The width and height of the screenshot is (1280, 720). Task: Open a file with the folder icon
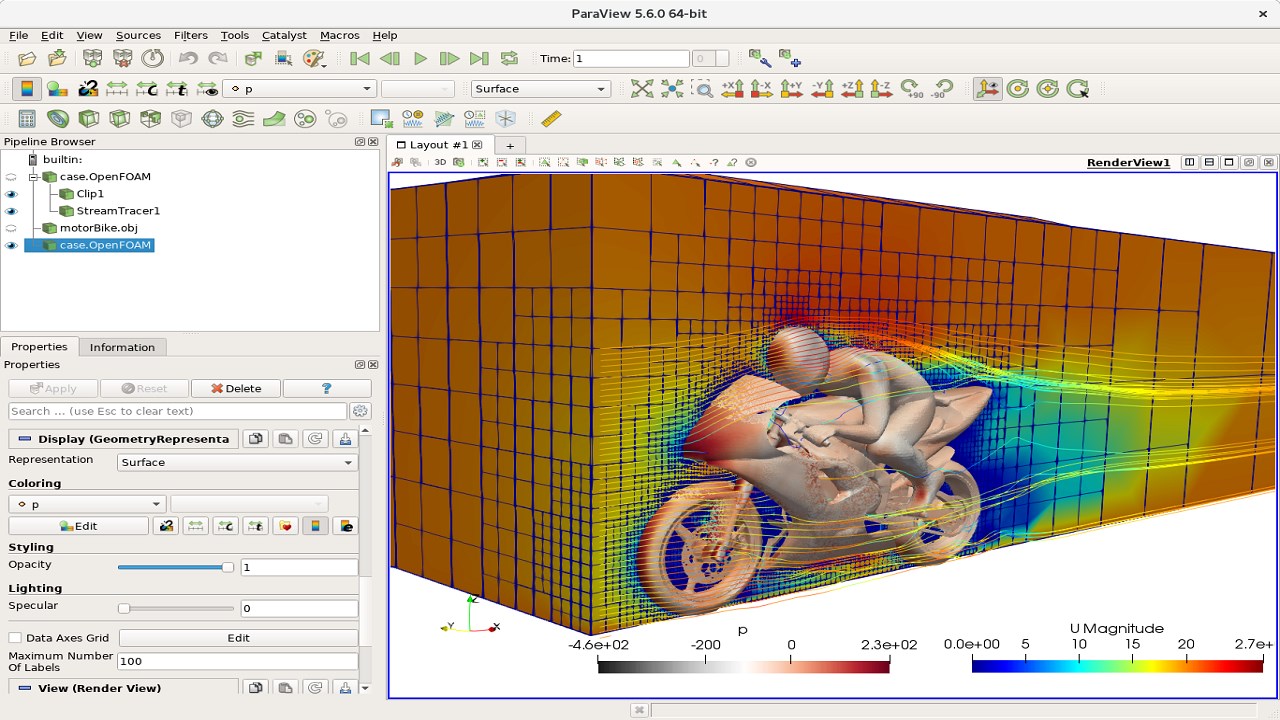coord(27,59)
